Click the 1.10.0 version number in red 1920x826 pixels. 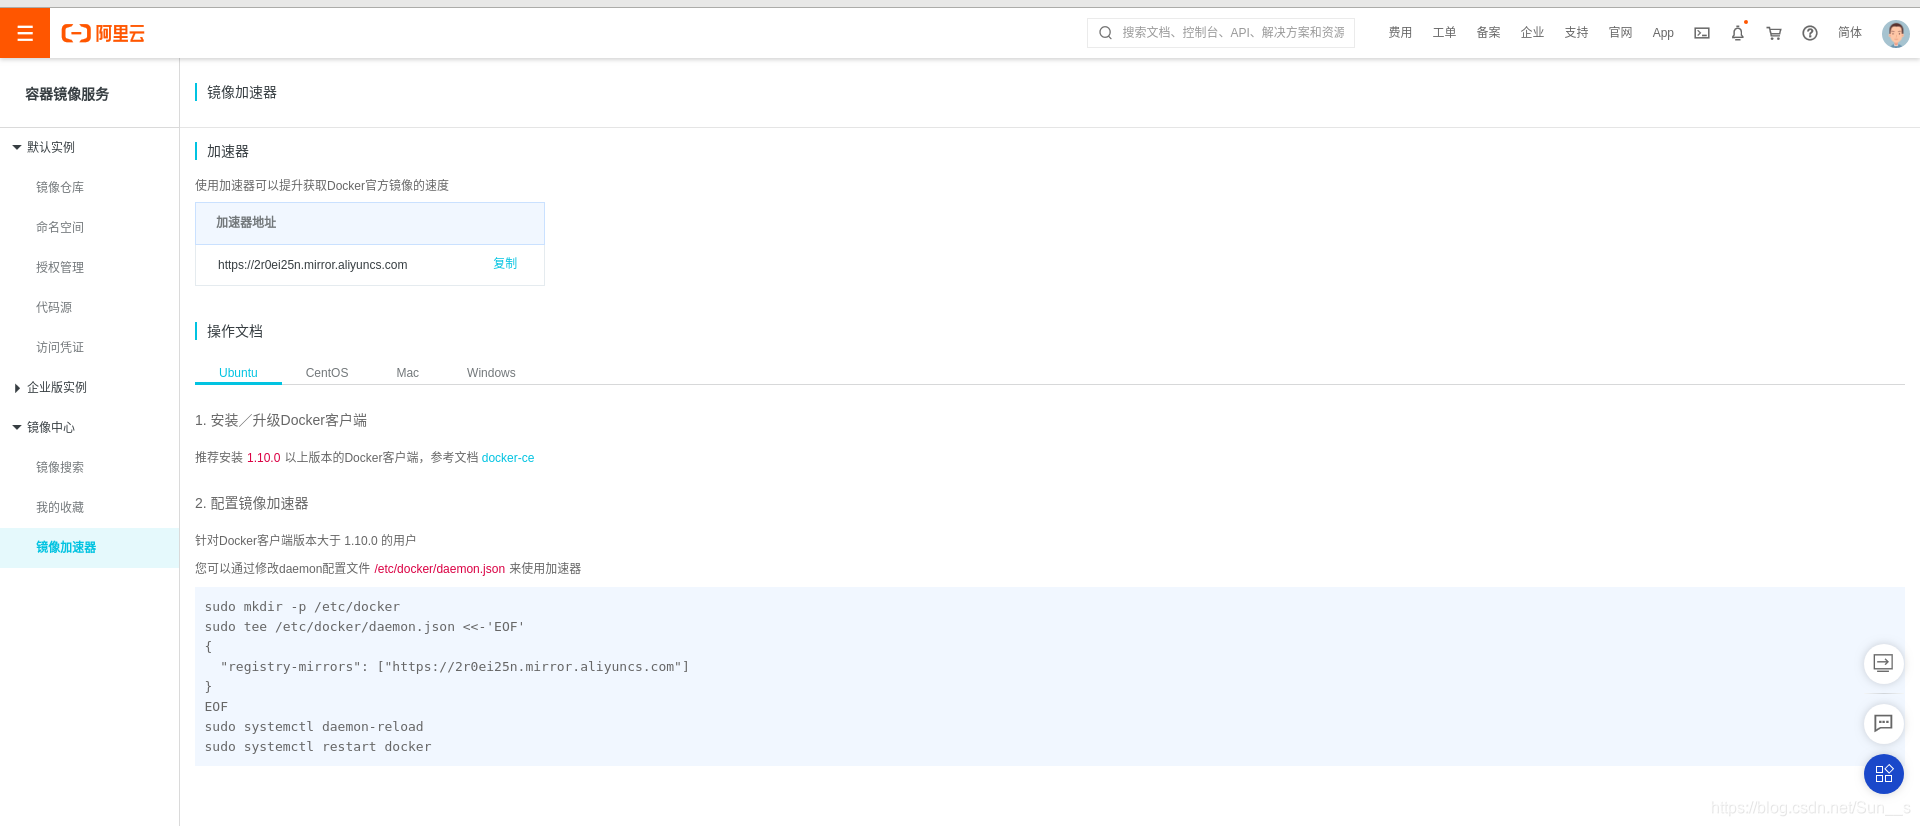[264, 458]
